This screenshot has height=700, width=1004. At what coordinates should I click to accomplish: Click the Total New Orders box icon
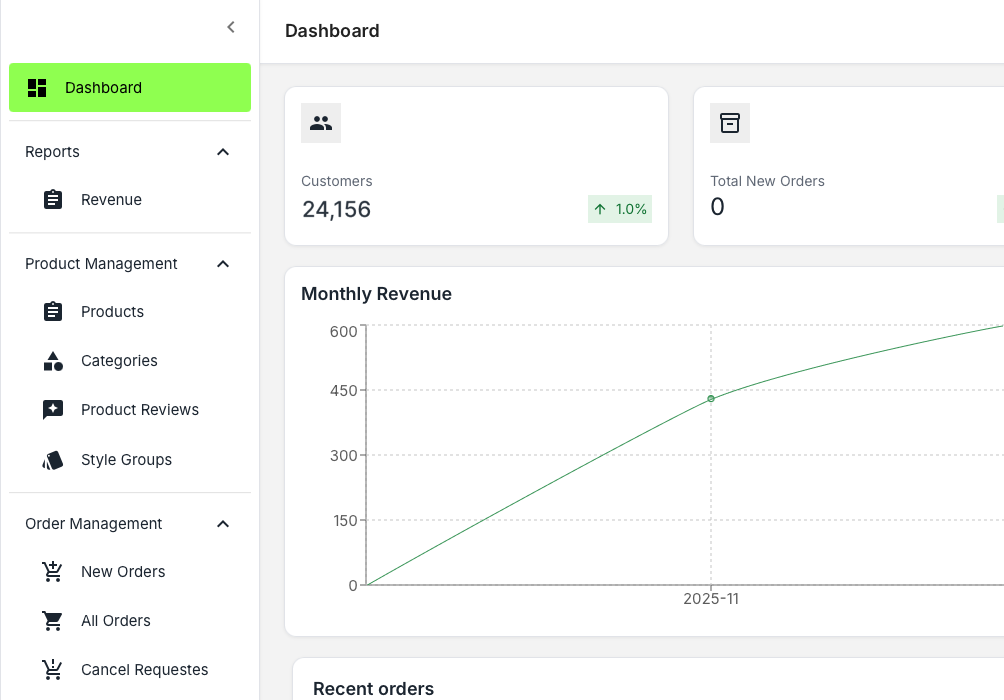pos(730,122)
